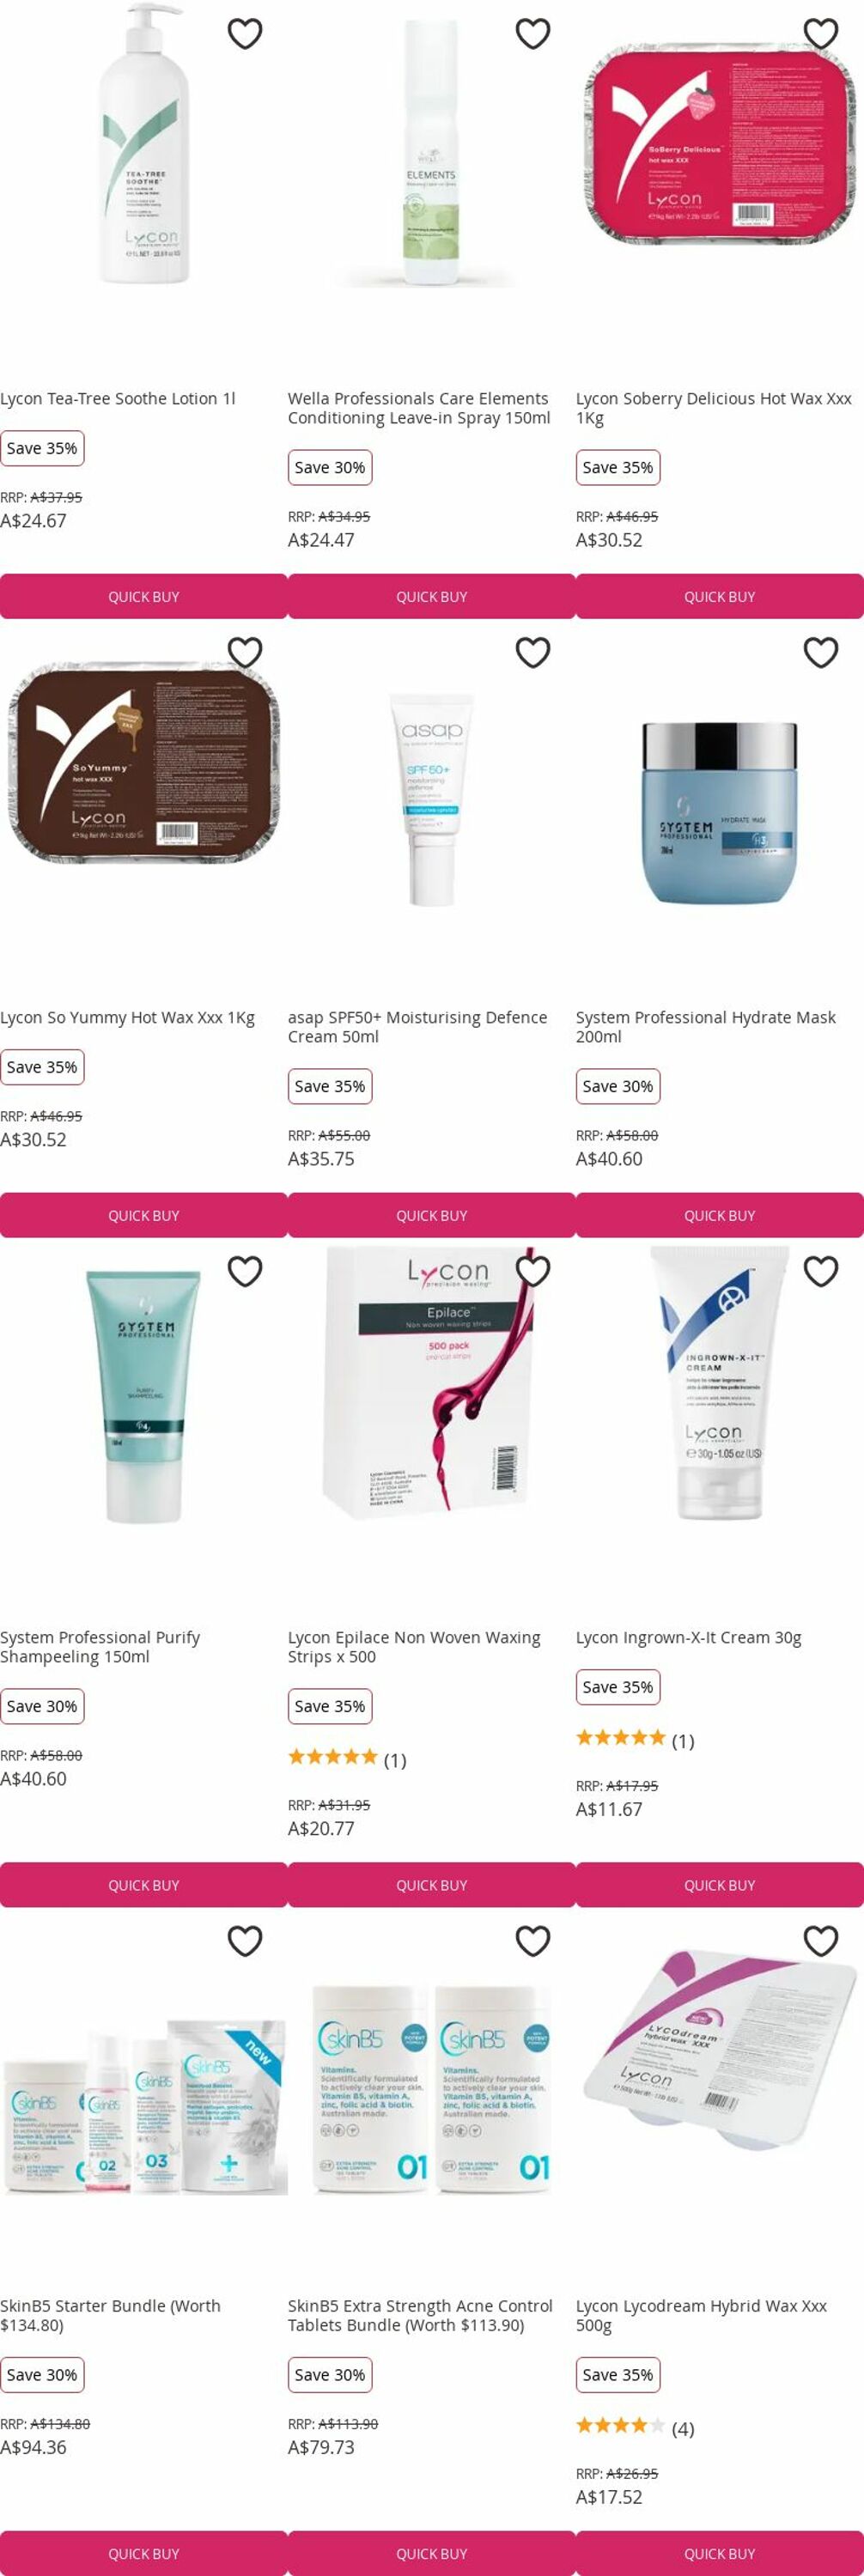Wishlist the Lycon So Yummy Hot Wax

[245, 652]
